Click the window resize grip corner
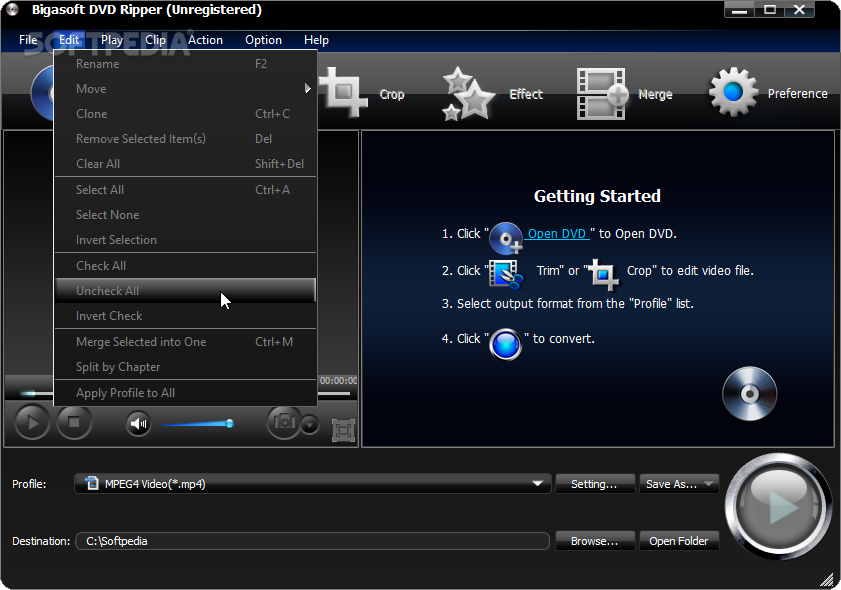The width and height of the screenshot is (841, 590). point(827,578)
